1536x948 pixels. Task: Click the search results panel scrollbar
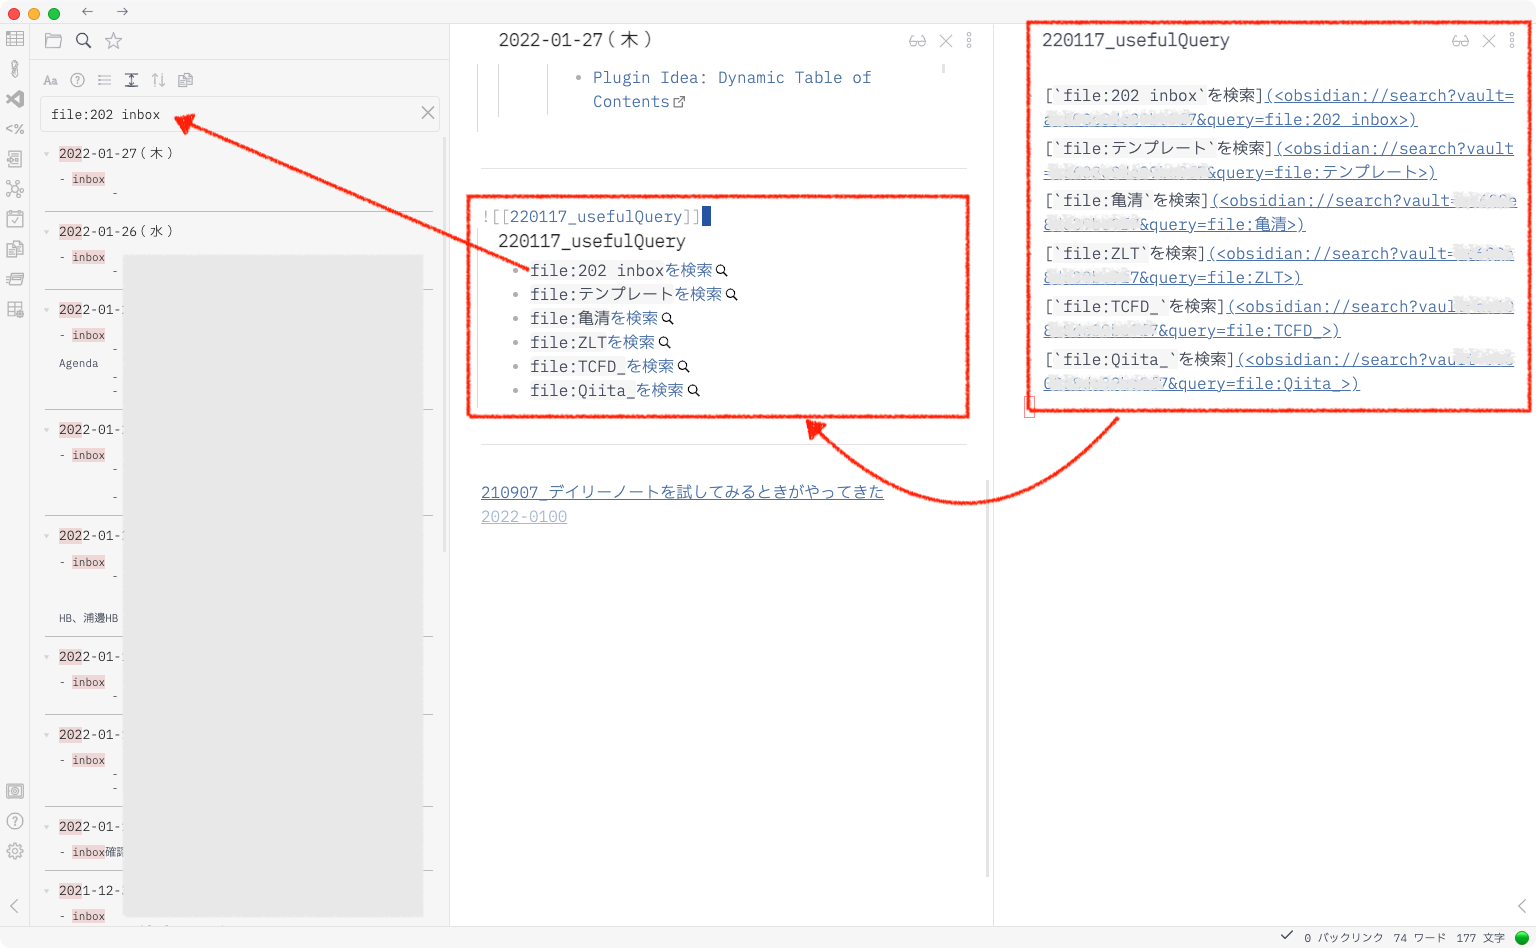(445, 345)
